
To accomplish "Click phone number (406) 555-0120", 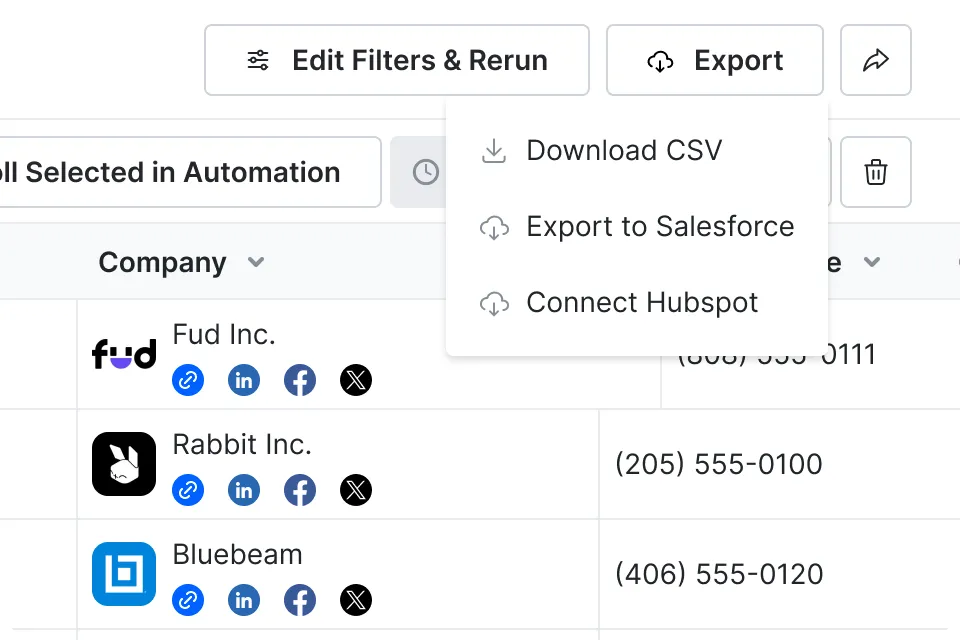I will click(x=719, y=574).
